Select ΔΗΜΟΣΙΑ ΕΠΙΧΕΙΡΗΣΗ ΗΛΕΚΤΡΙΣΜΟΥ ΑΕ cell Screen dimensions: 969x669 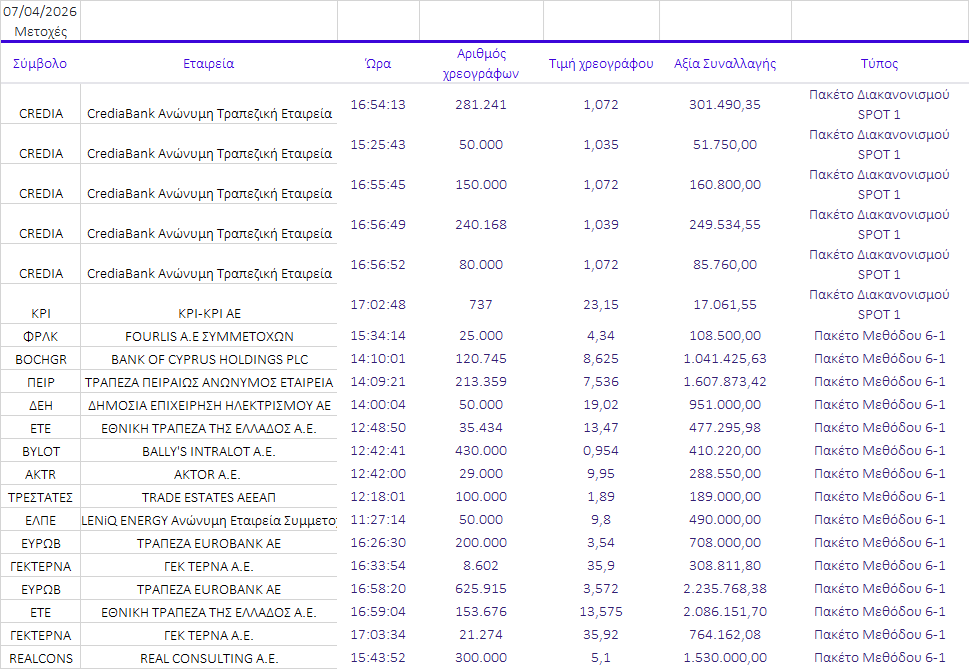coord(209,406)
